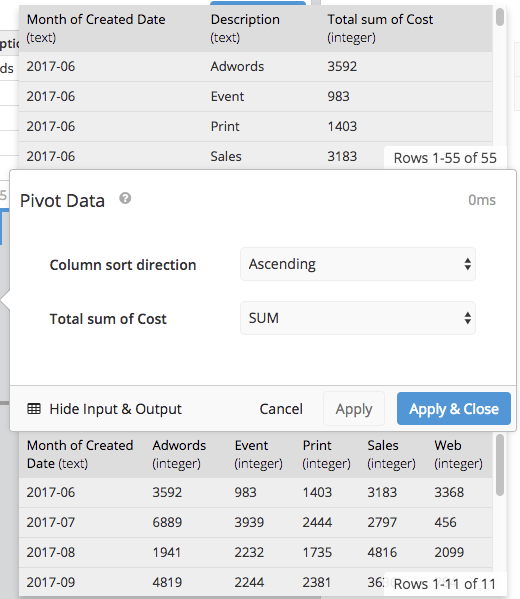Click the Month of Created Date input header
520x599 pixels.
(x=96, y=28)
